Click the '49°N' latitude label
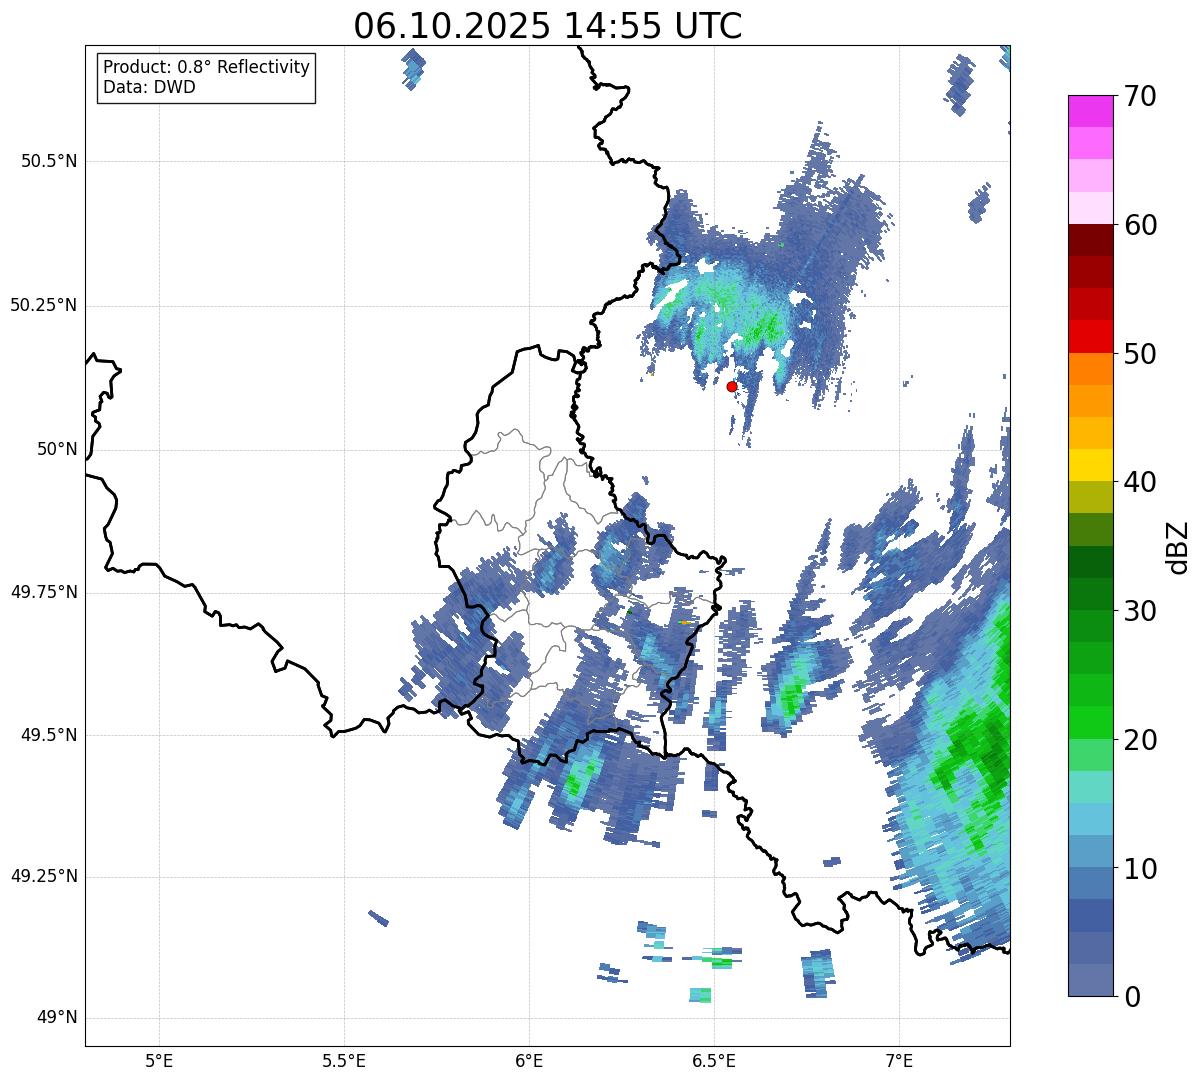The image size is (1202, 1081). click(57, 1017)
